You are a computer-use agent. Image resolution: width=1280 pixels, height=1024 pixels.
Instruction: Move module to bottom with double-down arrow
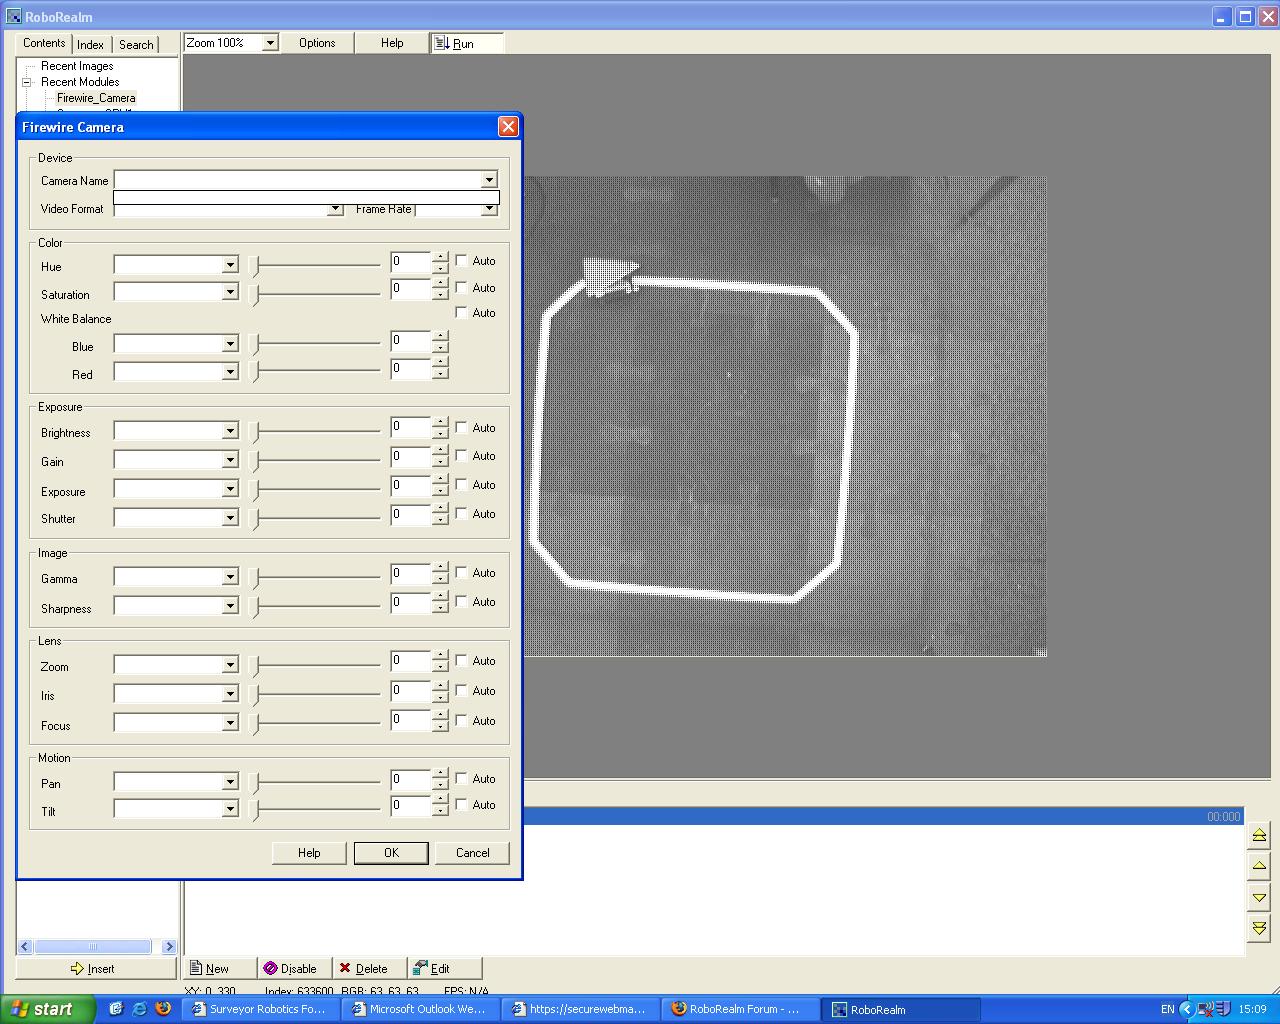click(1259, 928)
